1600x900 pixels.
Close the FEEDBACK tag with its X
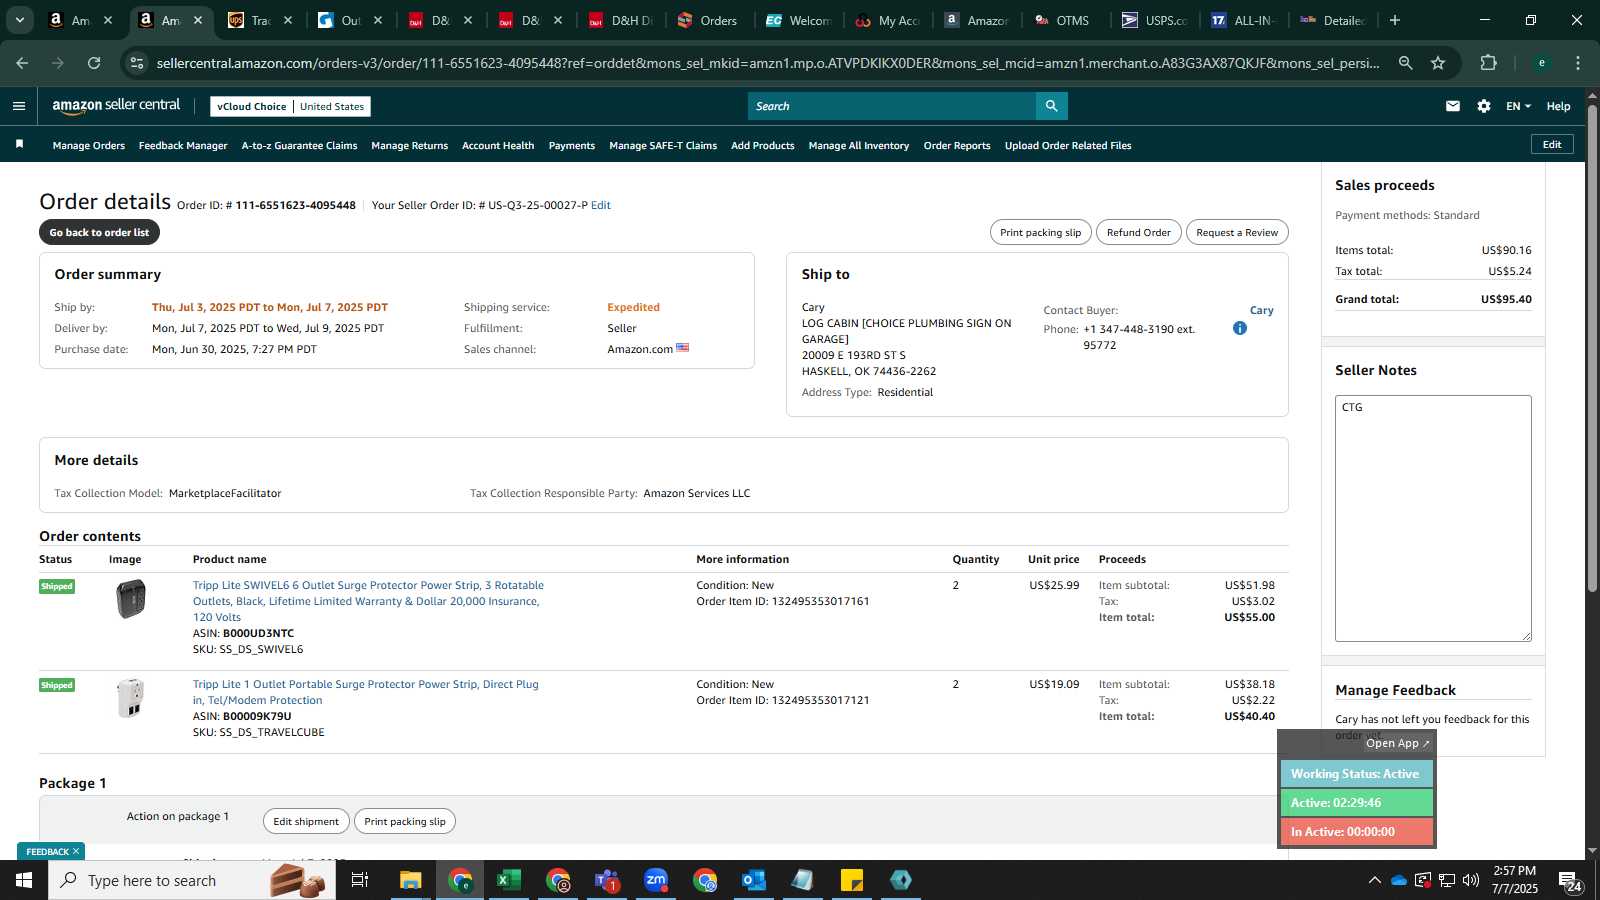[76, 851]
